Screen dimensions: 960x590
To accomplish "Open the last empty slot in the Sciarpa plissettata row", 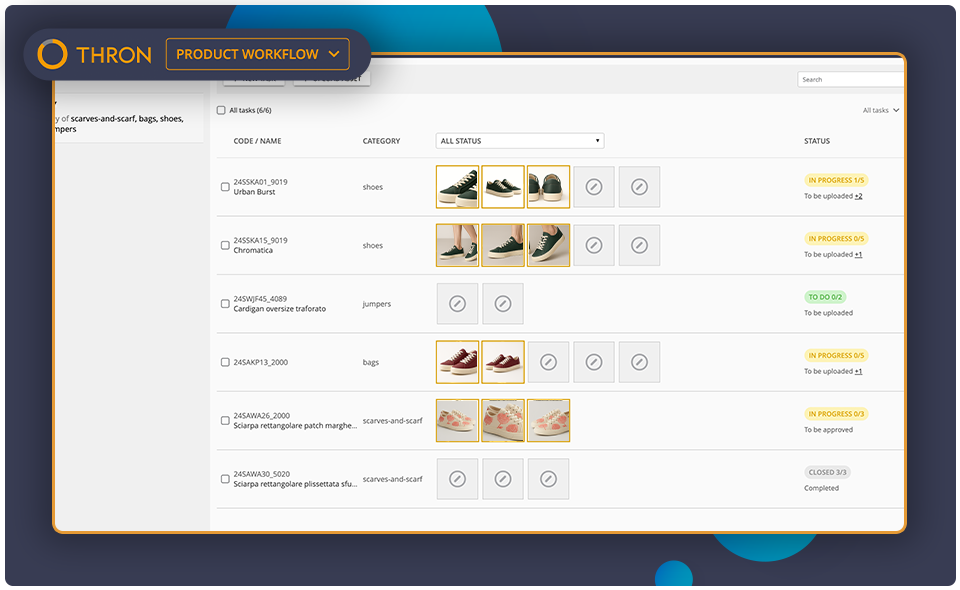I will pyautogui.click(x=548, y=478).
